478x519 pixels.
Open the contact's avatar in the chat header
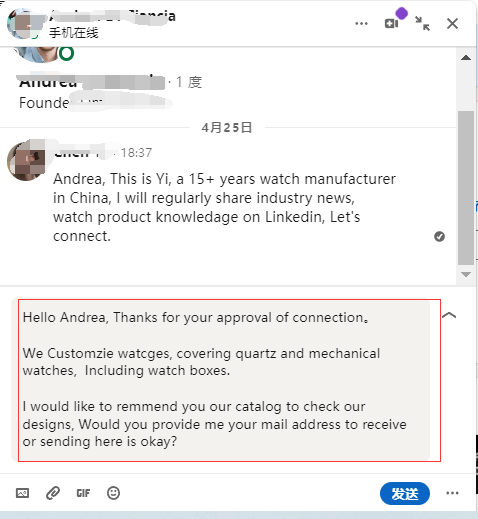[x=25, y=23]
